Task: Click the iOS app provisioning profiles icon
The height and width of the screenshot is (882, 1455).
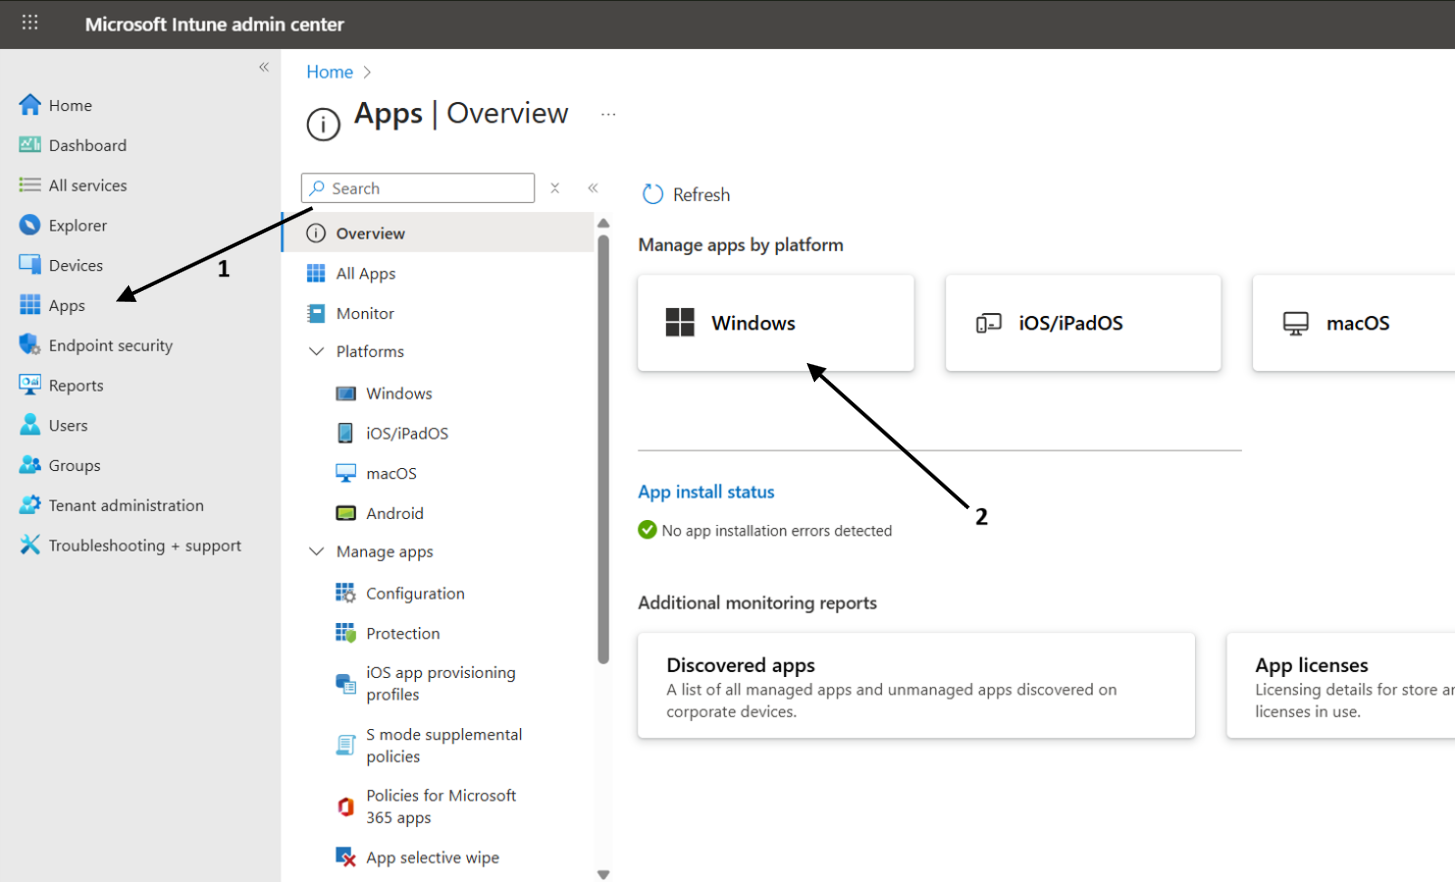Action: point(345,684)
